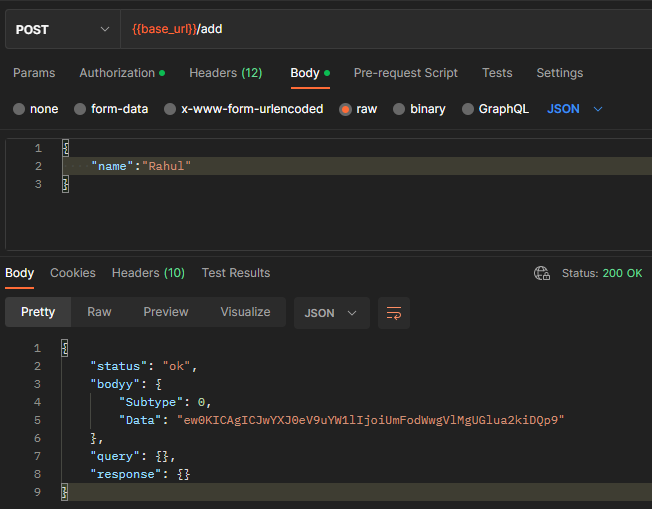Choose the x-www-form-urlencoded radio option
The width and height of the screenshot is (652, 509).
[x=171, y=109]
